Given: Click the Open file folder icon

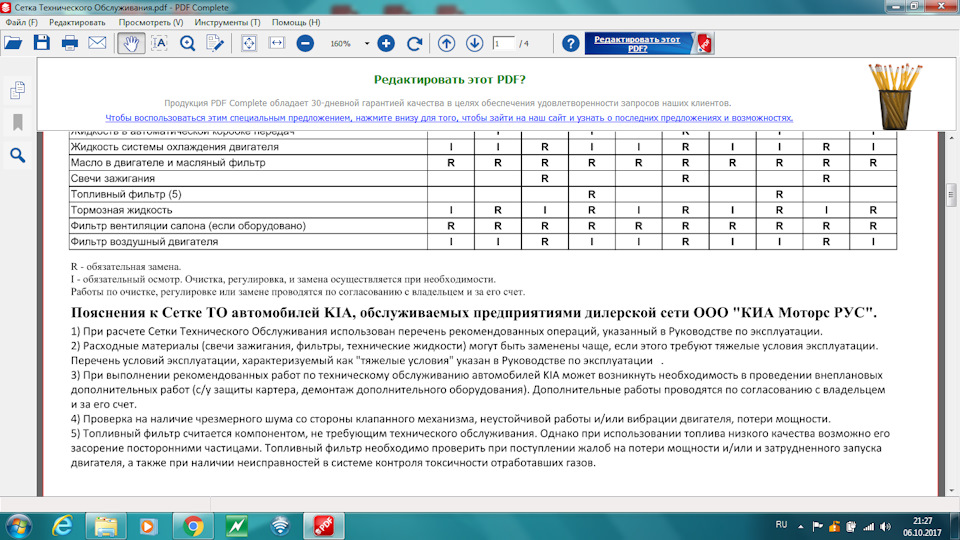Looking at the screenshot, I should point(13,43).
